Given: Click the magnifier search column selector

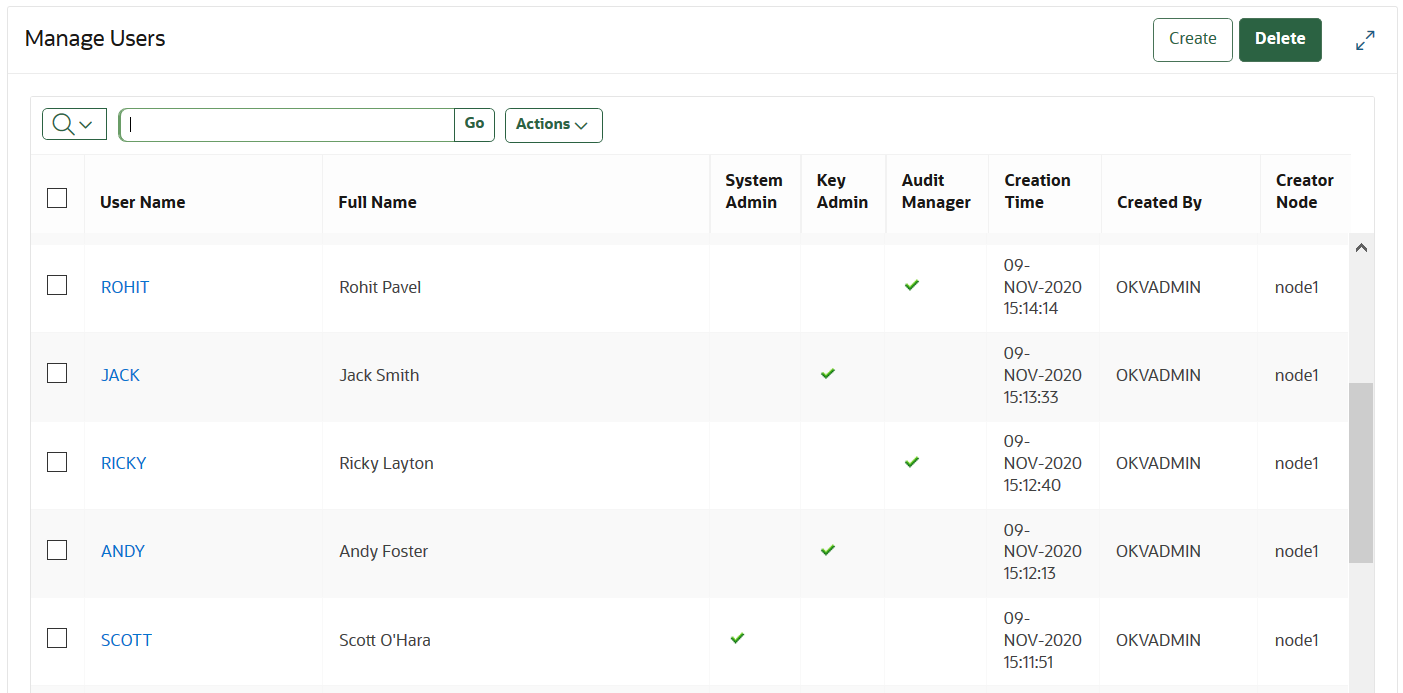Looking at the screenshot, I should [74, 124].
